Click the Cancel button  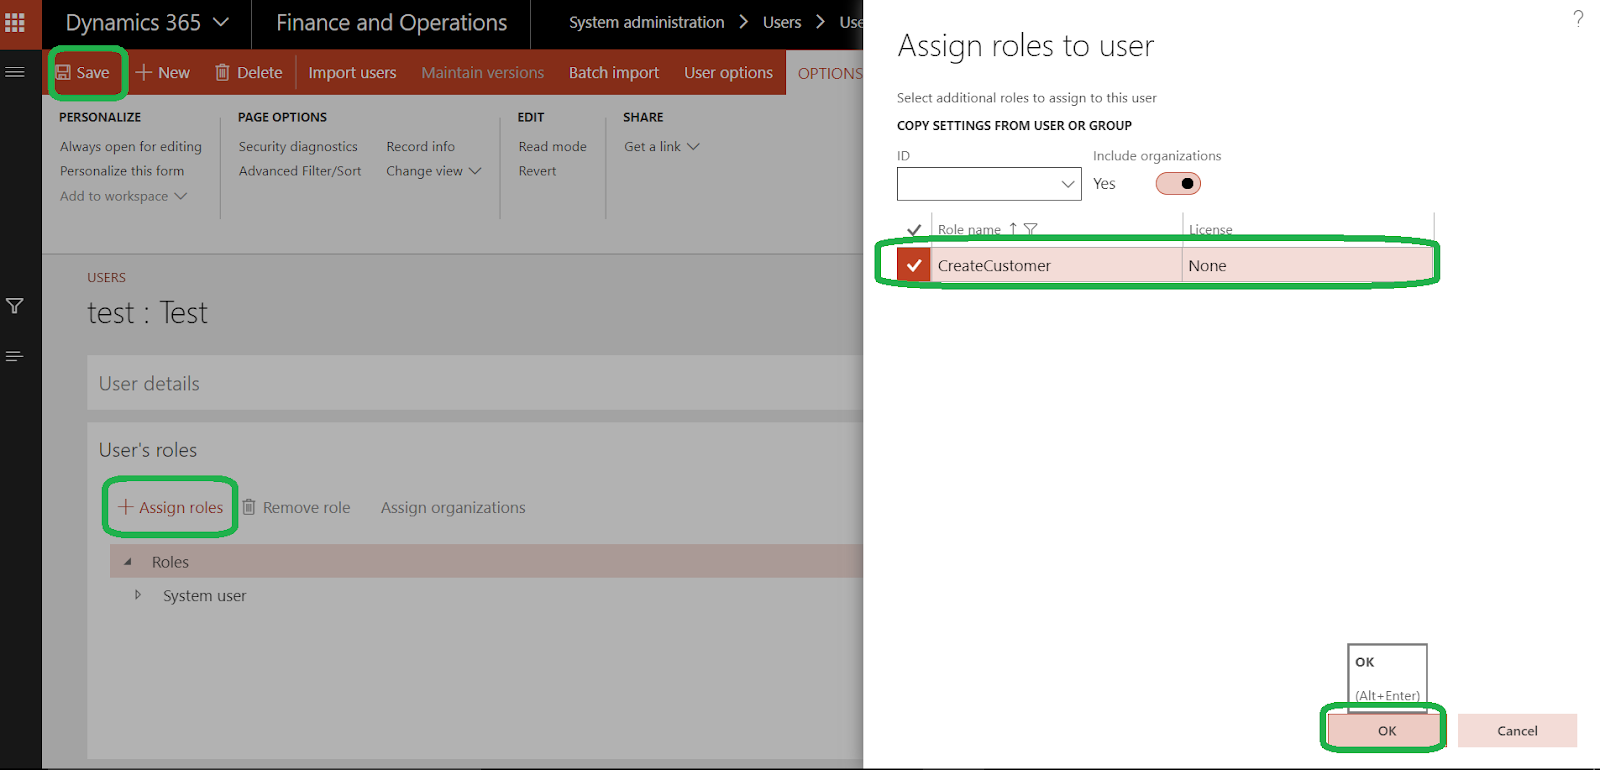tap(1516, 731)
